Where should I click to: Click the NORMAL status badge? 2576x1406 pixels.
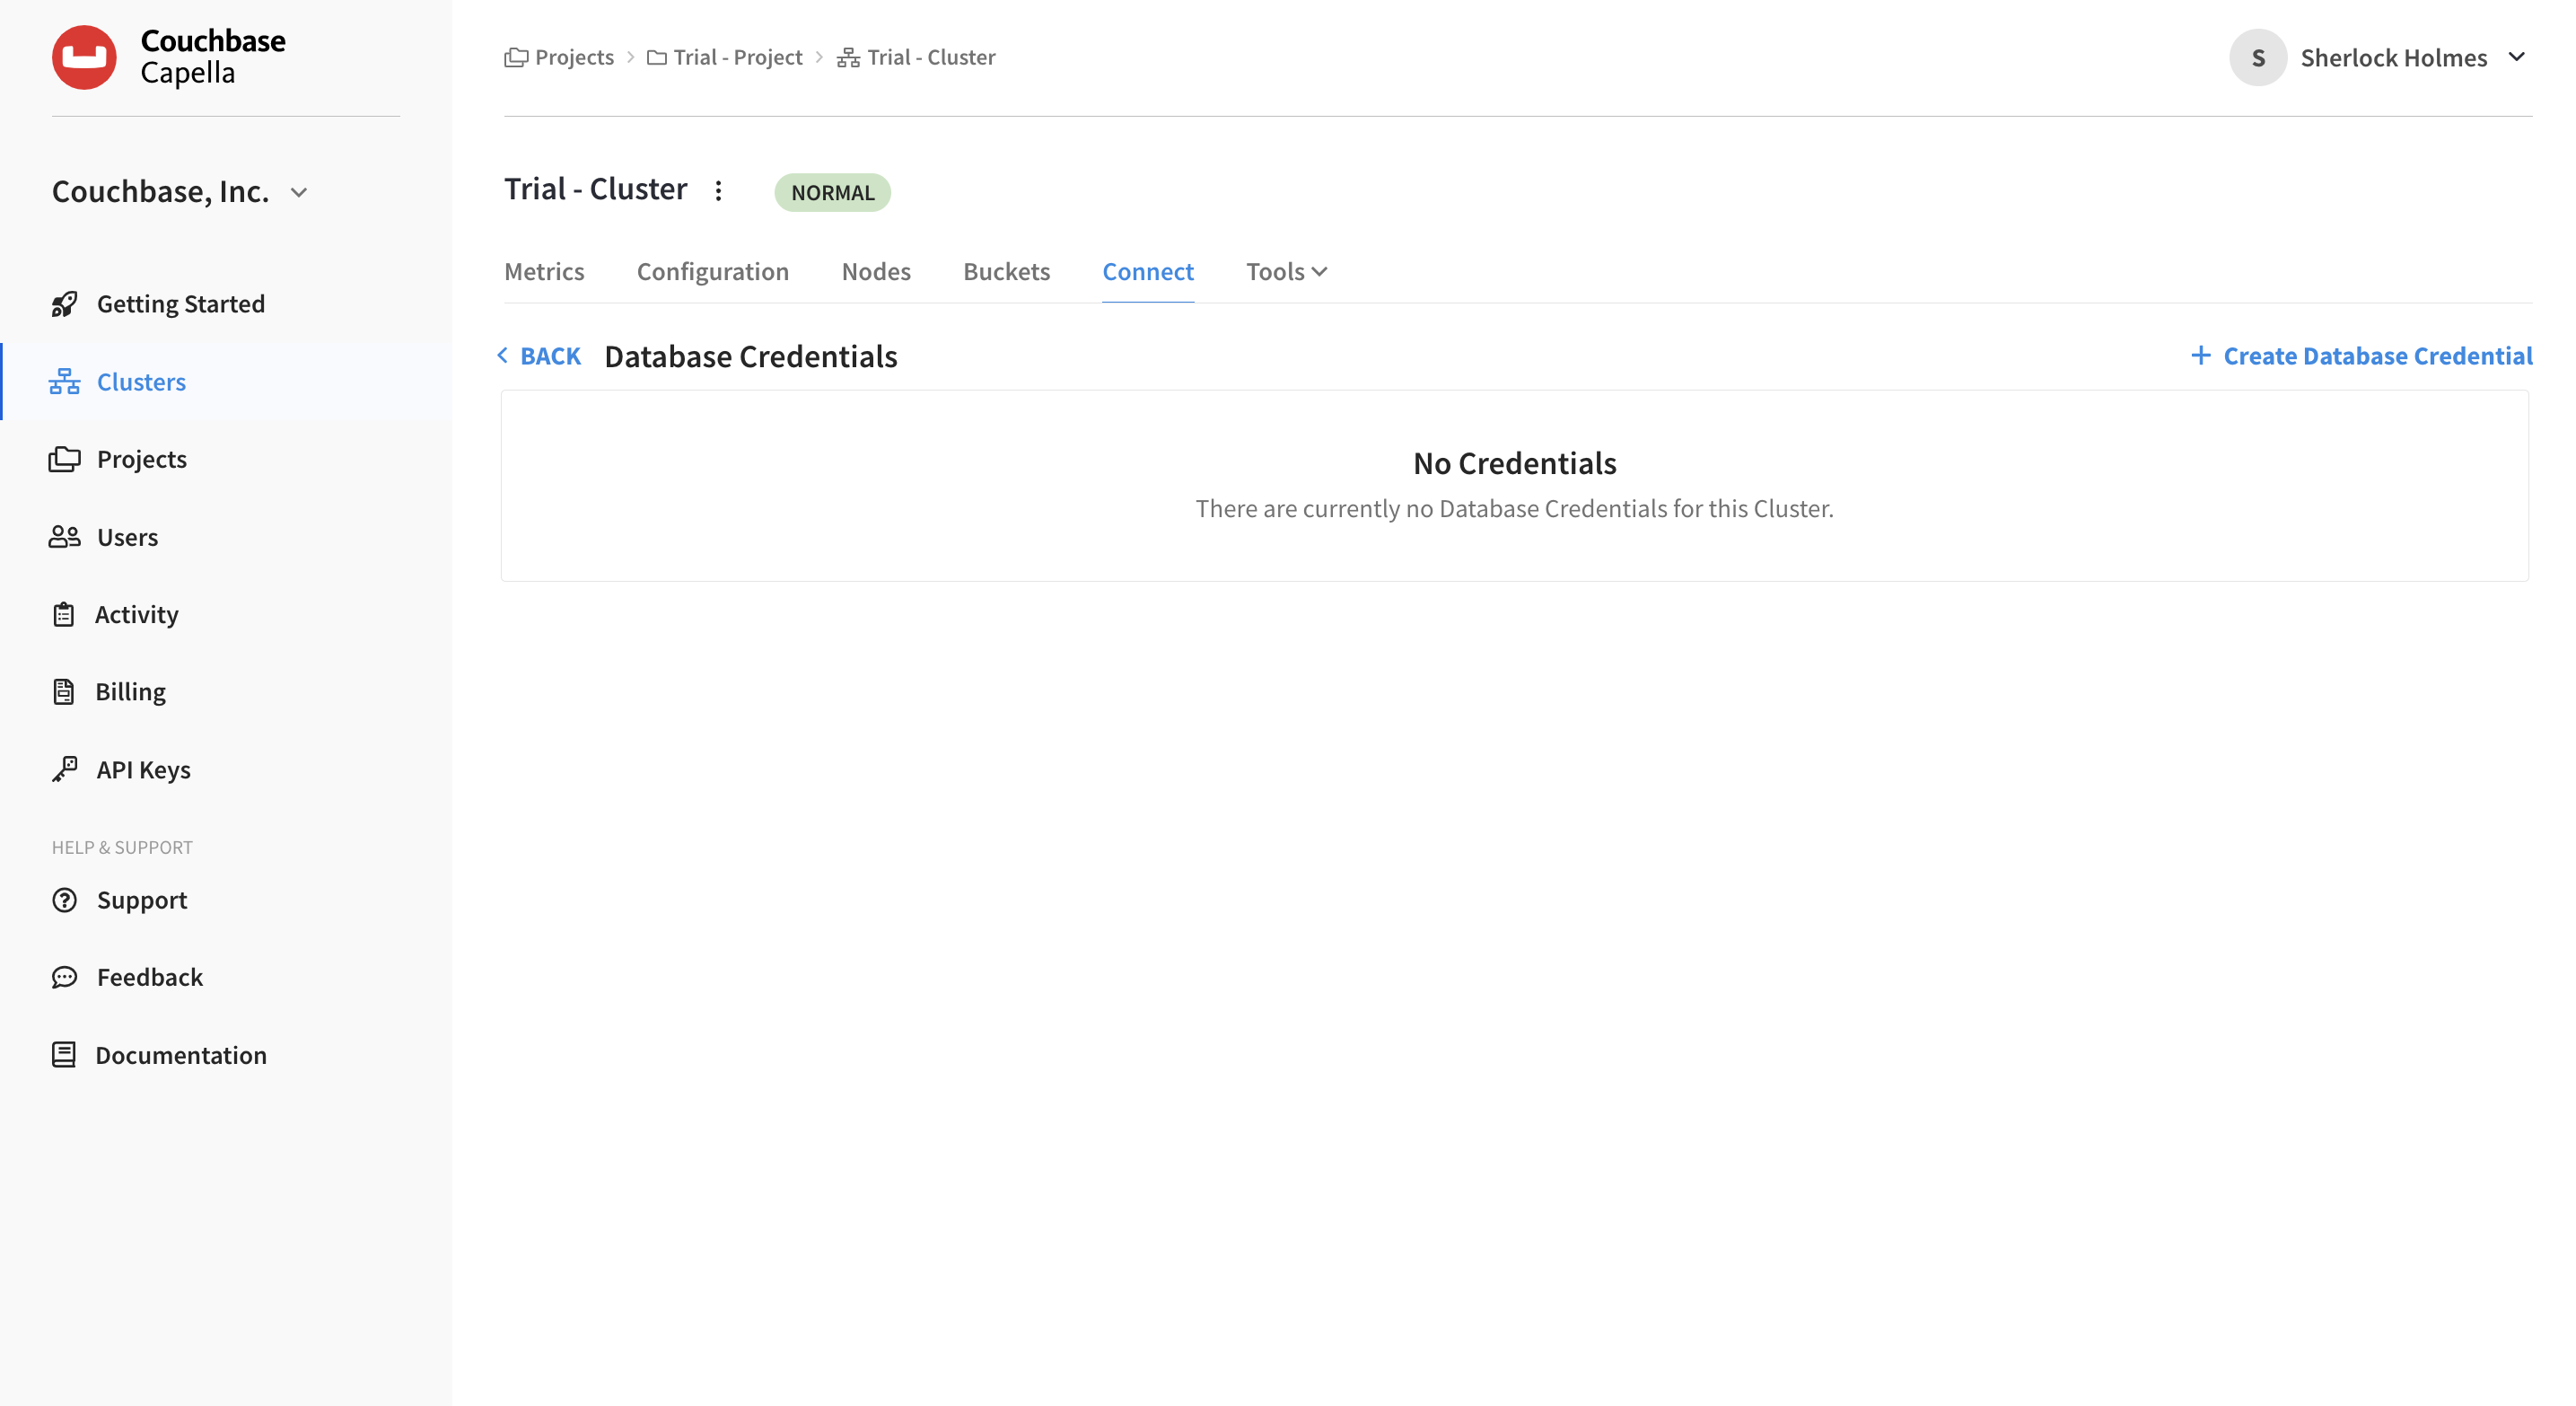(832, 192)
